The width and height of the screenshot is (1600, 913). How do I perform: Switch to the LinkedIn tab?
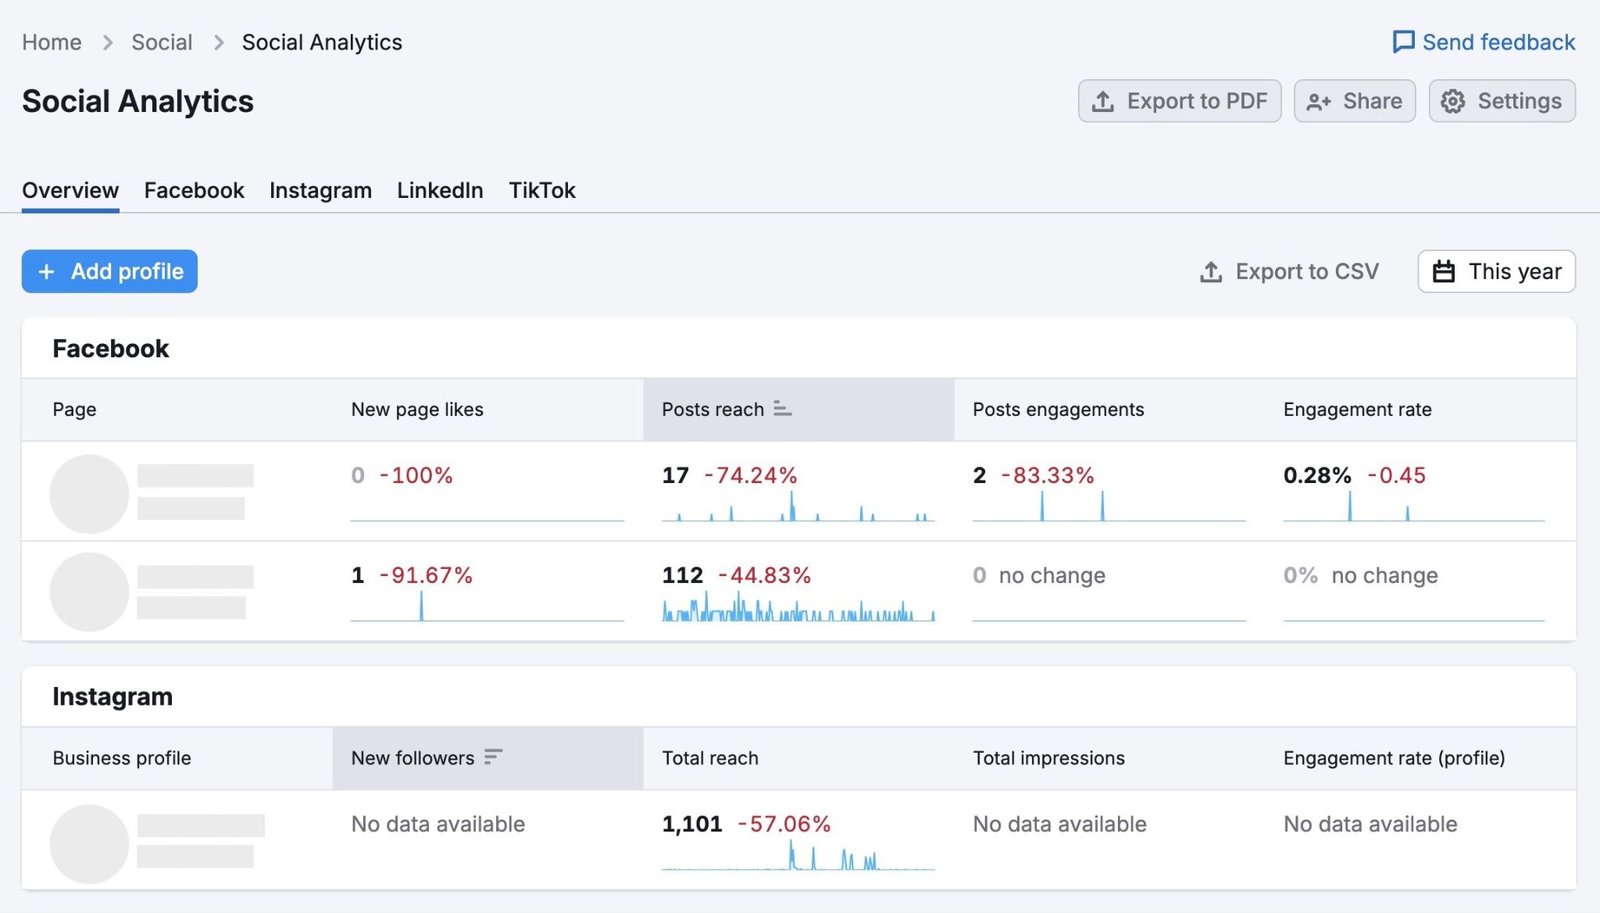(x=440, y=190)
